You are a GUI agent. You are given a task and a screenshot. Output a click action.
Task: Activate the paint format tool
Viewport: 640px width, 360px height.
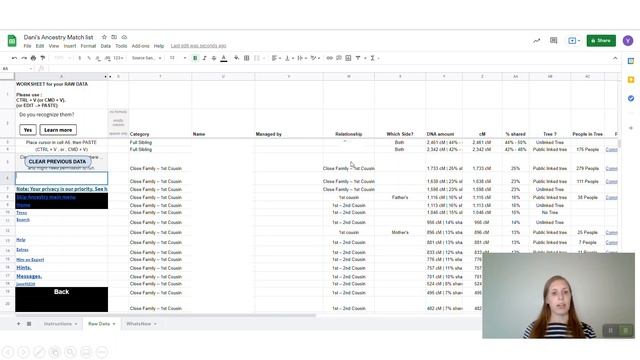click(x=42, y=58)
